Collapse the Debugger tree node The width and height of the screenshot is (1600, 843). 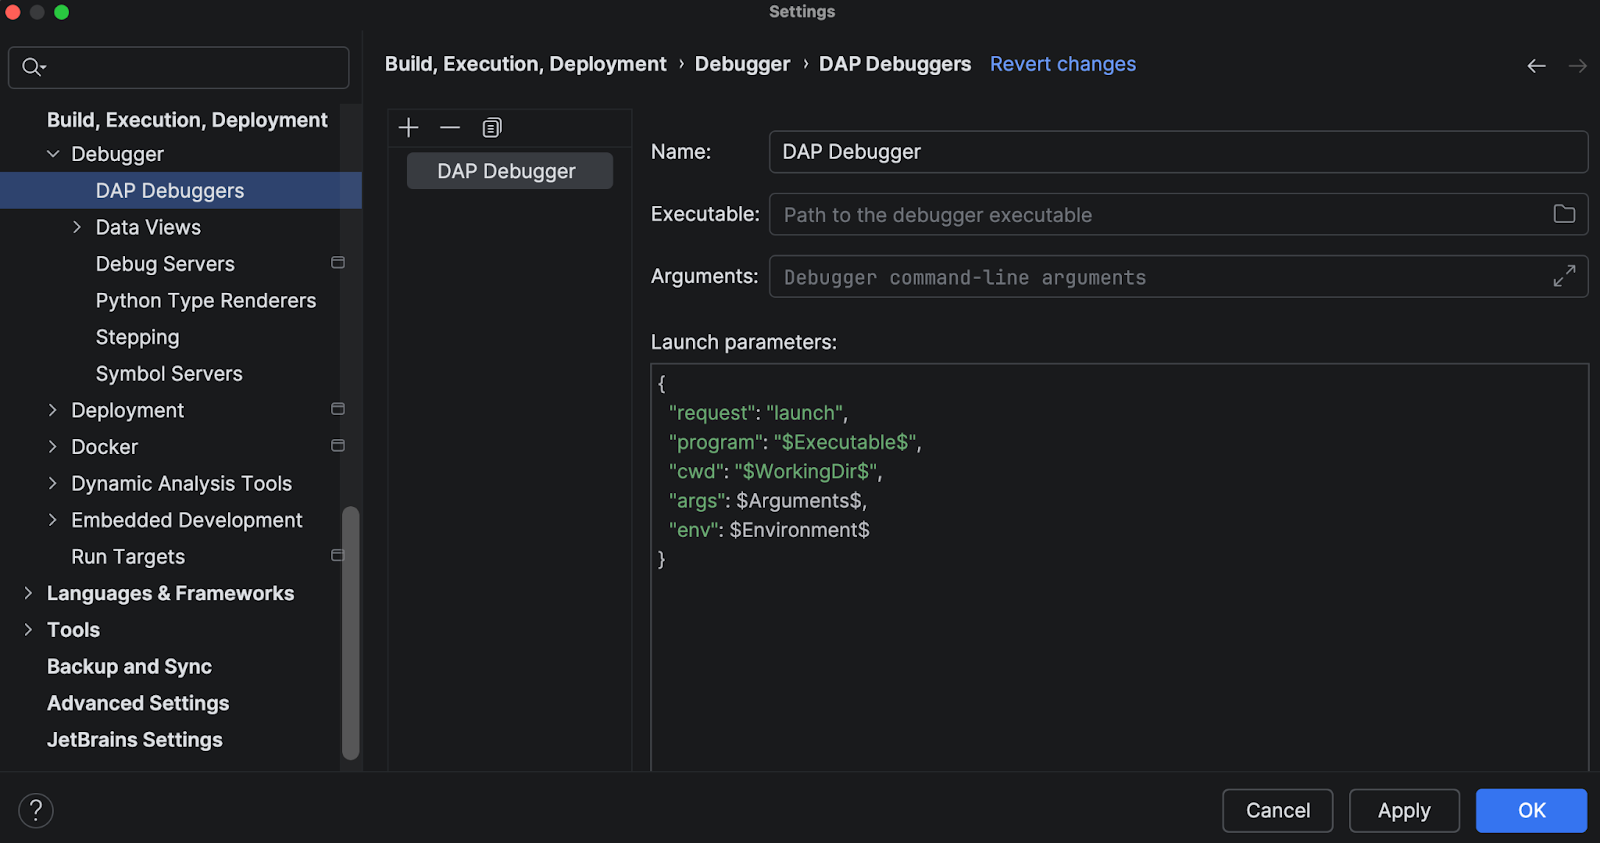[53, 154]
